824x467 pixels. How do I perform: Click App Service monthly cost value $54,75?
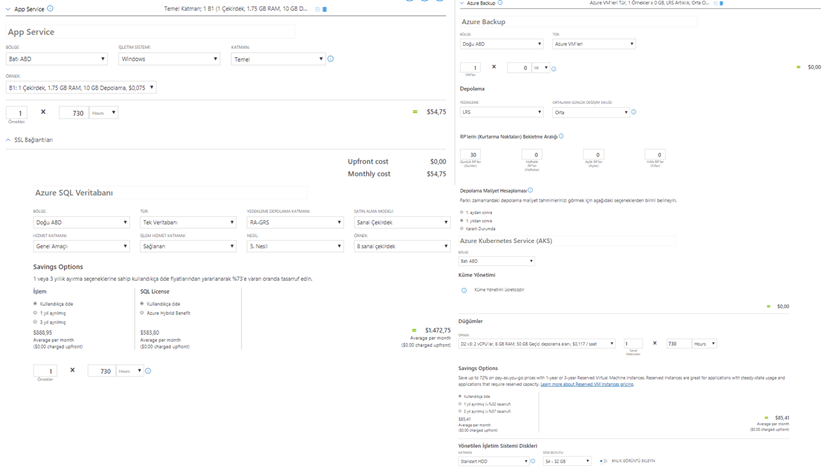(436, 174)
